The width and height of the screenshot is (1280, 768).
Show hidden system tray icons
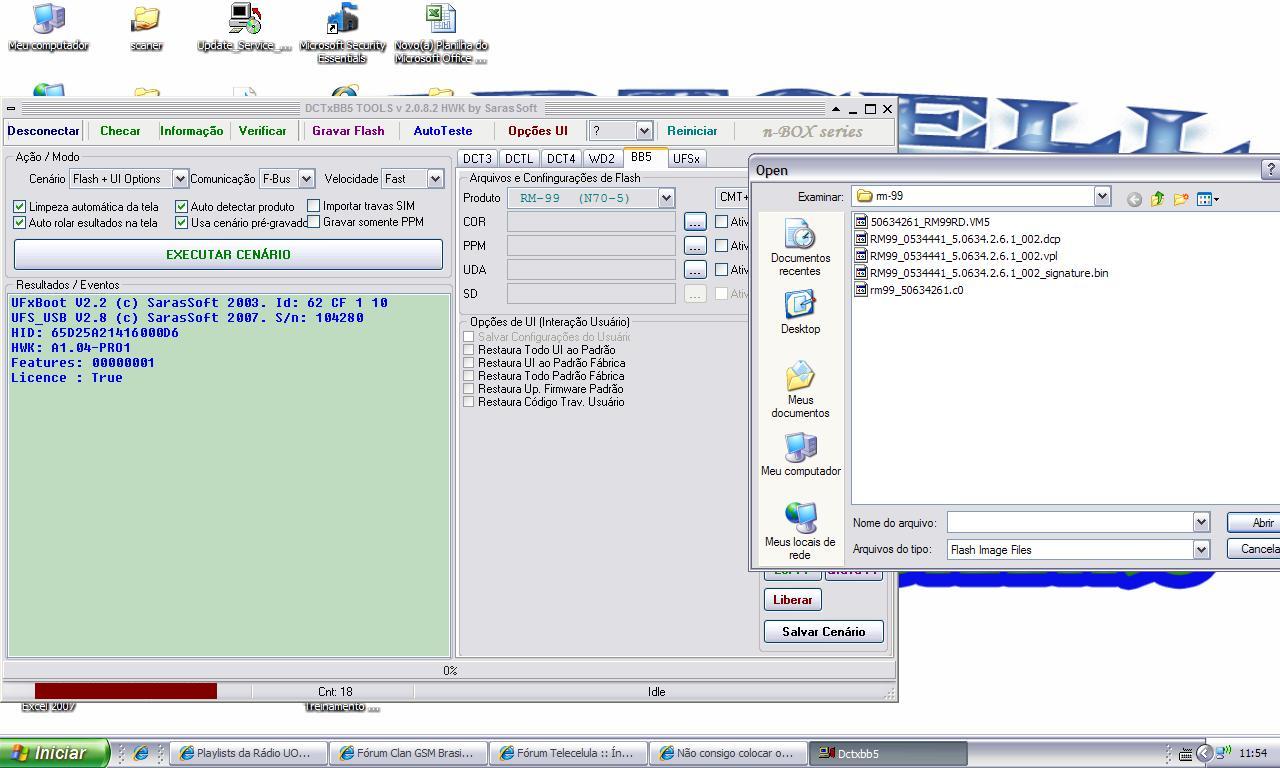[1204, 753]
